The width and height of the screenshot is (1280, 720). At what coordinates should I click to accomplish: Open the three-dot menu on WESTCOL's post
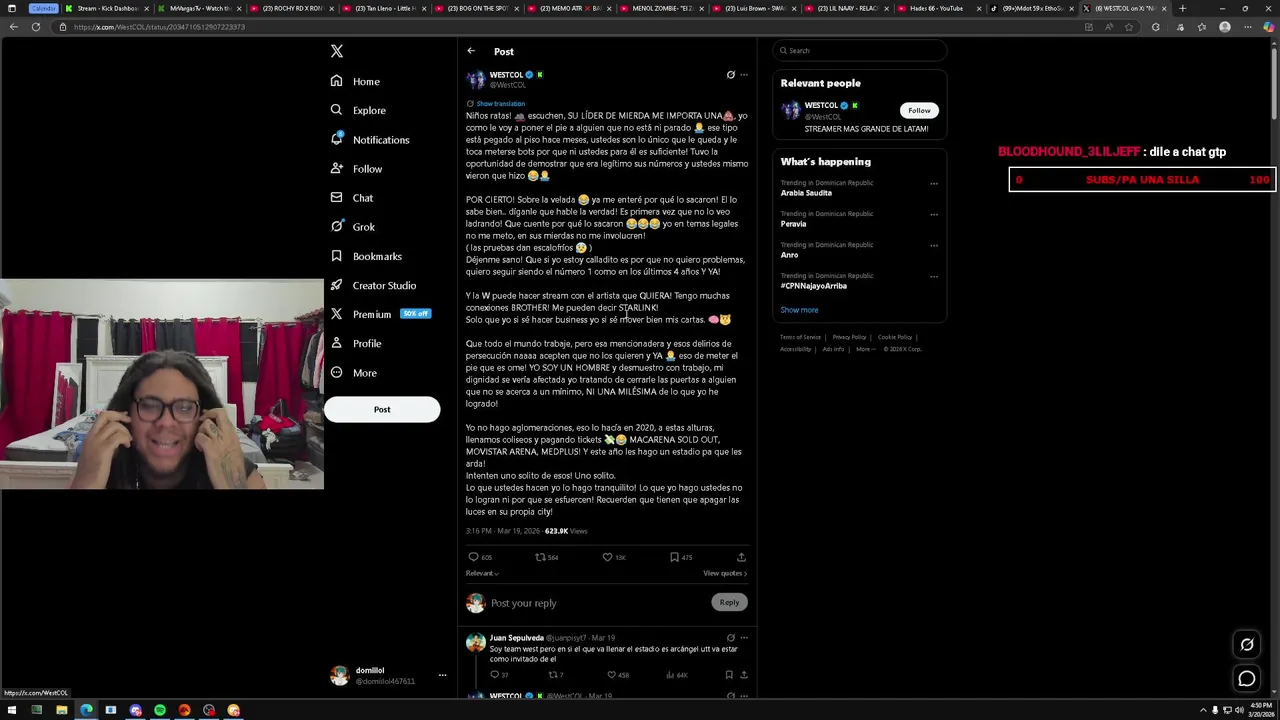743,75
